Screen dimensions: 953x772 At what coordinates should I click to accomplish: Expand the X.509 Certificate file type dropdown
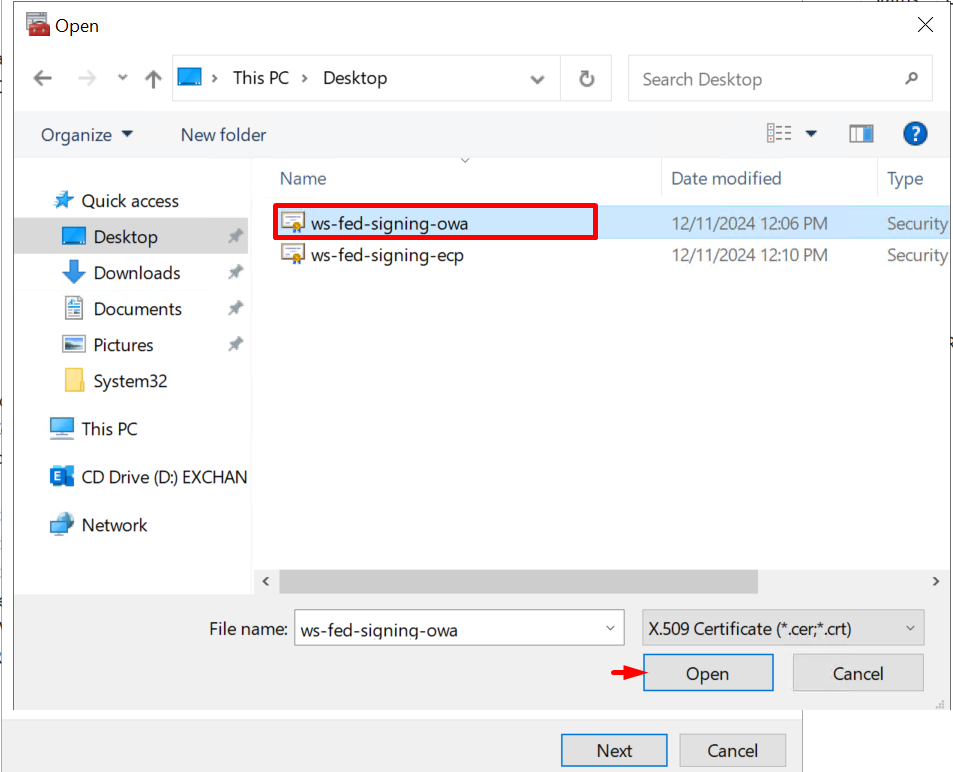909,628
